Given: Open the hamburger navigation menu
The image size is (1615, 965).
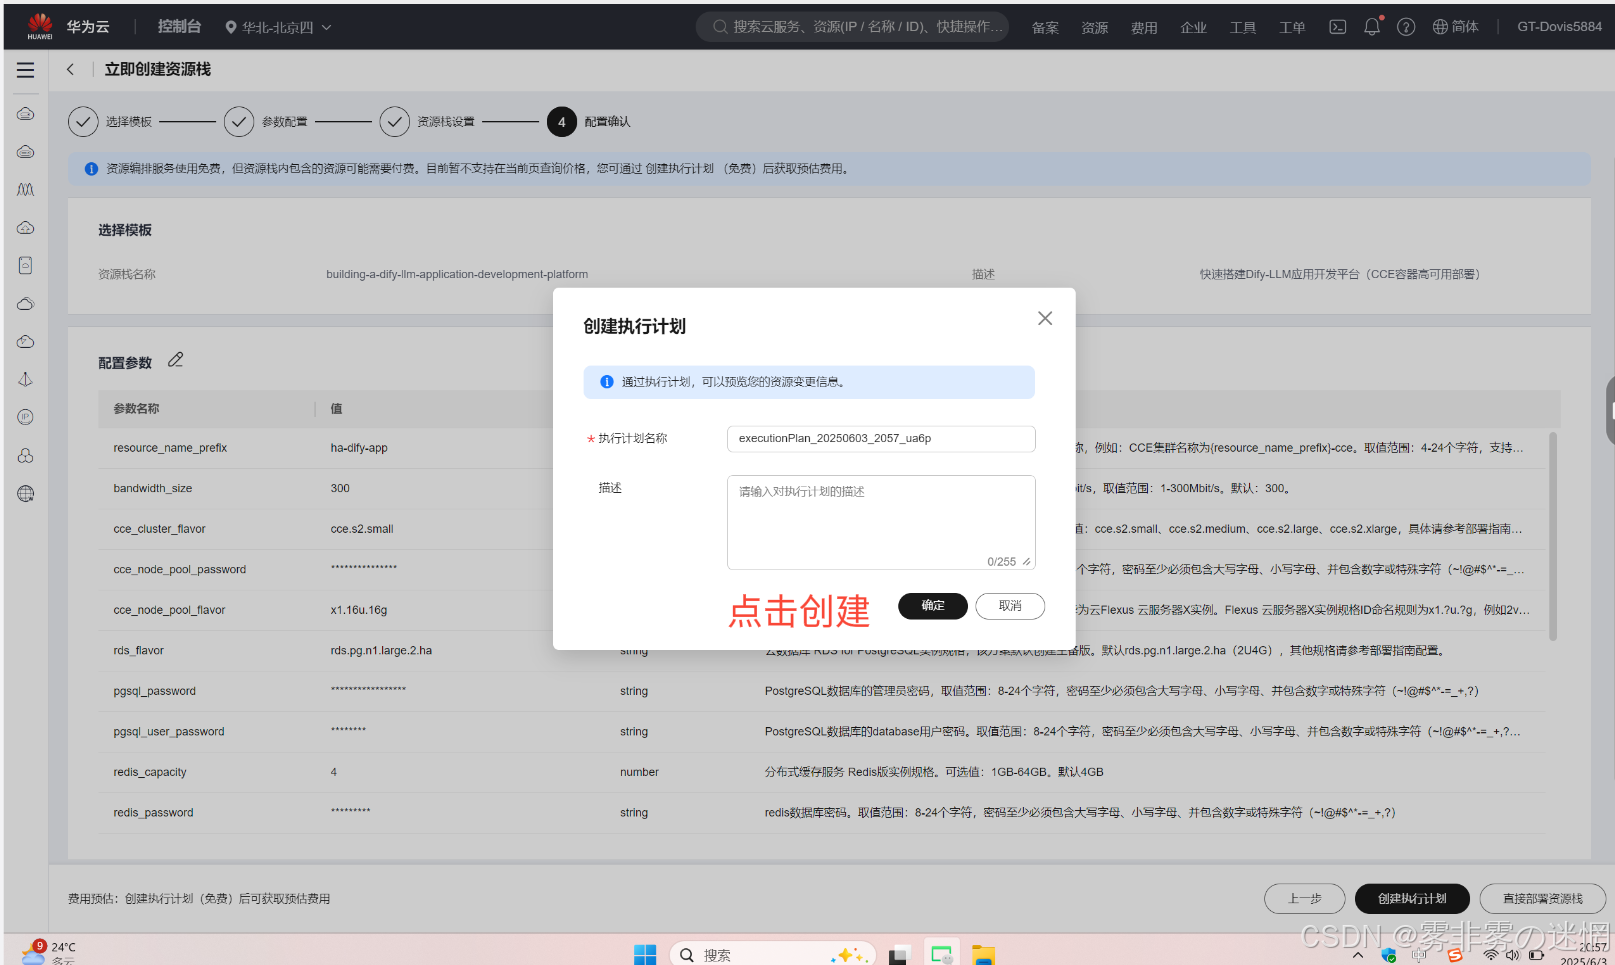Looking at the screenshot, I should tap(25, 70).
